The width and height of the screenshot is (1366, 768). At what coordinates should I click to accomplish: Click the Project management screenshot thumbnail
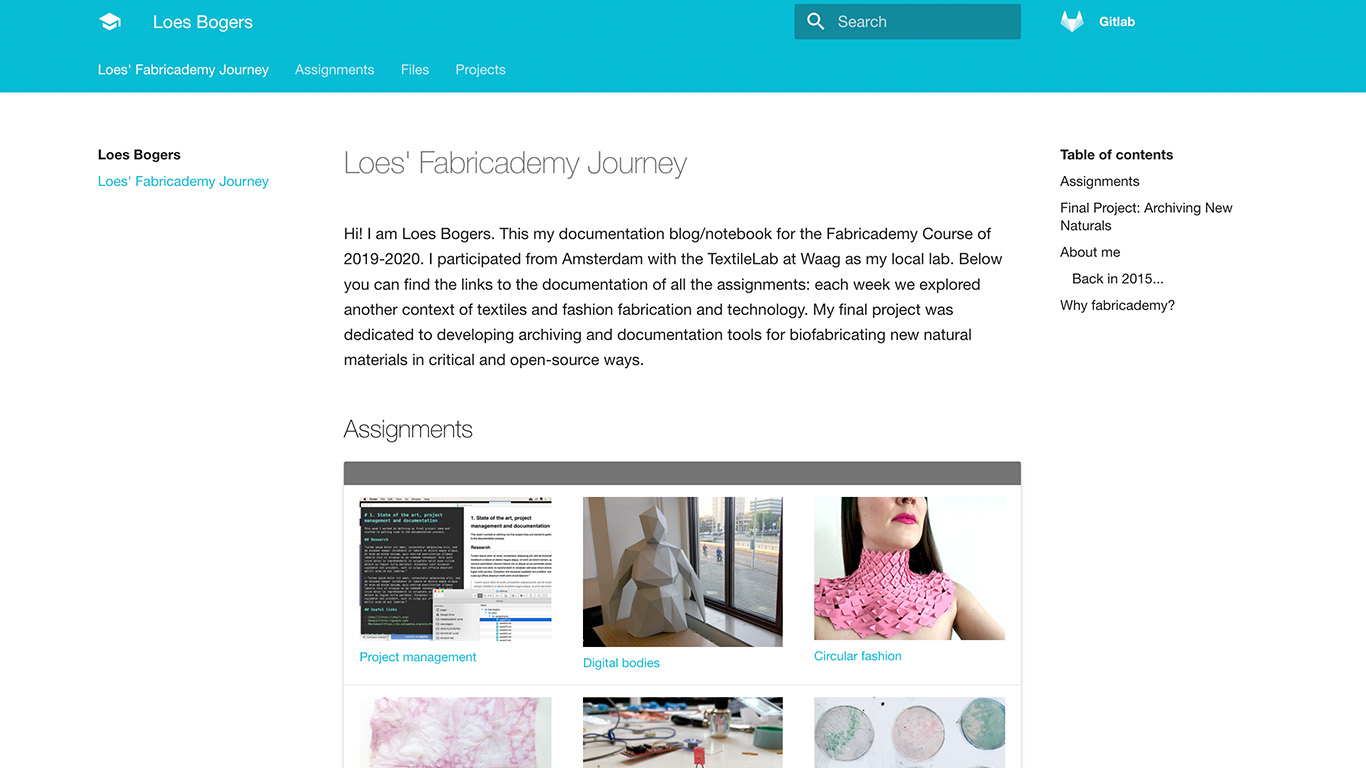pos(456,569)
